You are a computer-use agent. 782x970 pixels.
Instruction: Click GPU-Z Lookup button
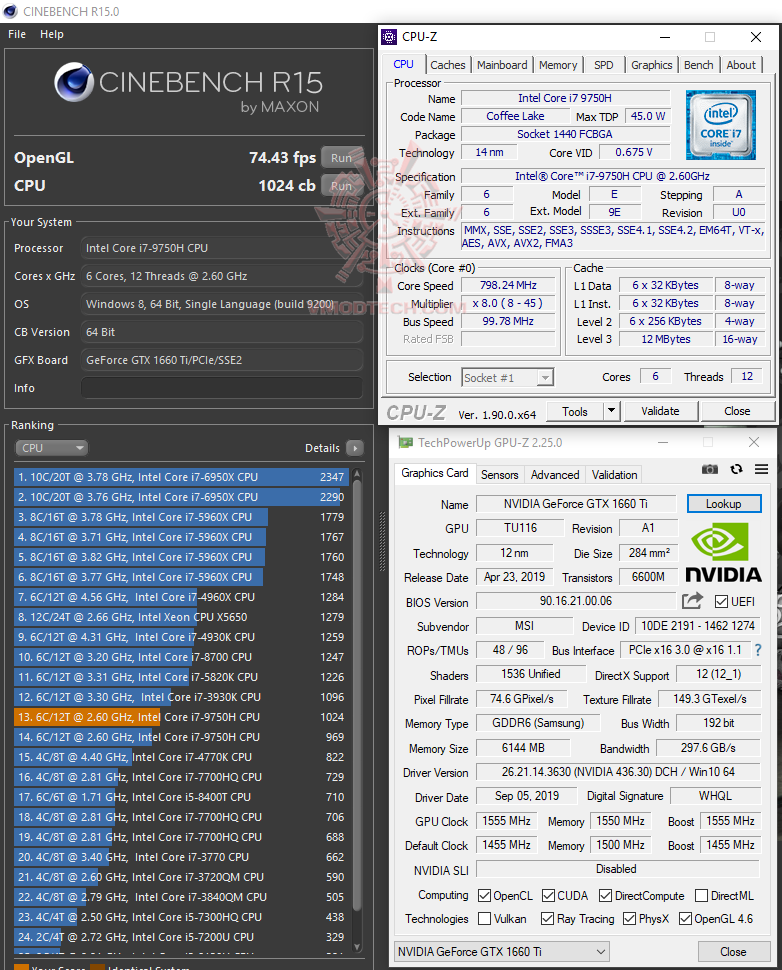click(x=723, y=504)
